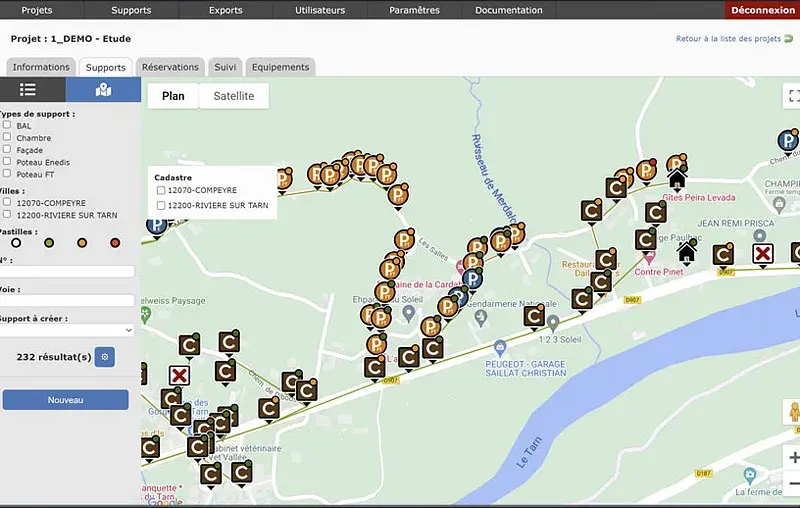Viewport: 800px width, 508px height.
Task: Open results settings gear next to 232 résultat(s)
Action: click(105, 357)
